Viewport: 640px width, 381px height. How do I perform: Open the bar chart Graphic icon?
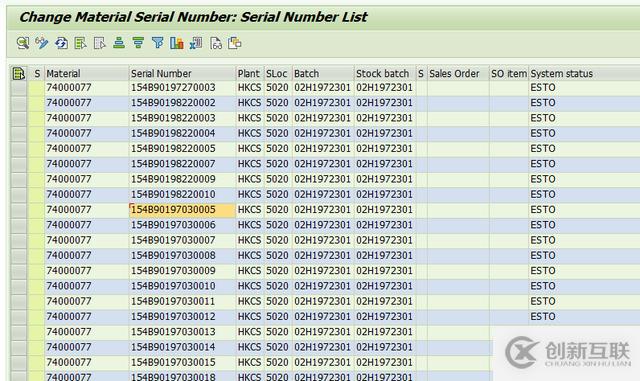(x=177, y=43)
